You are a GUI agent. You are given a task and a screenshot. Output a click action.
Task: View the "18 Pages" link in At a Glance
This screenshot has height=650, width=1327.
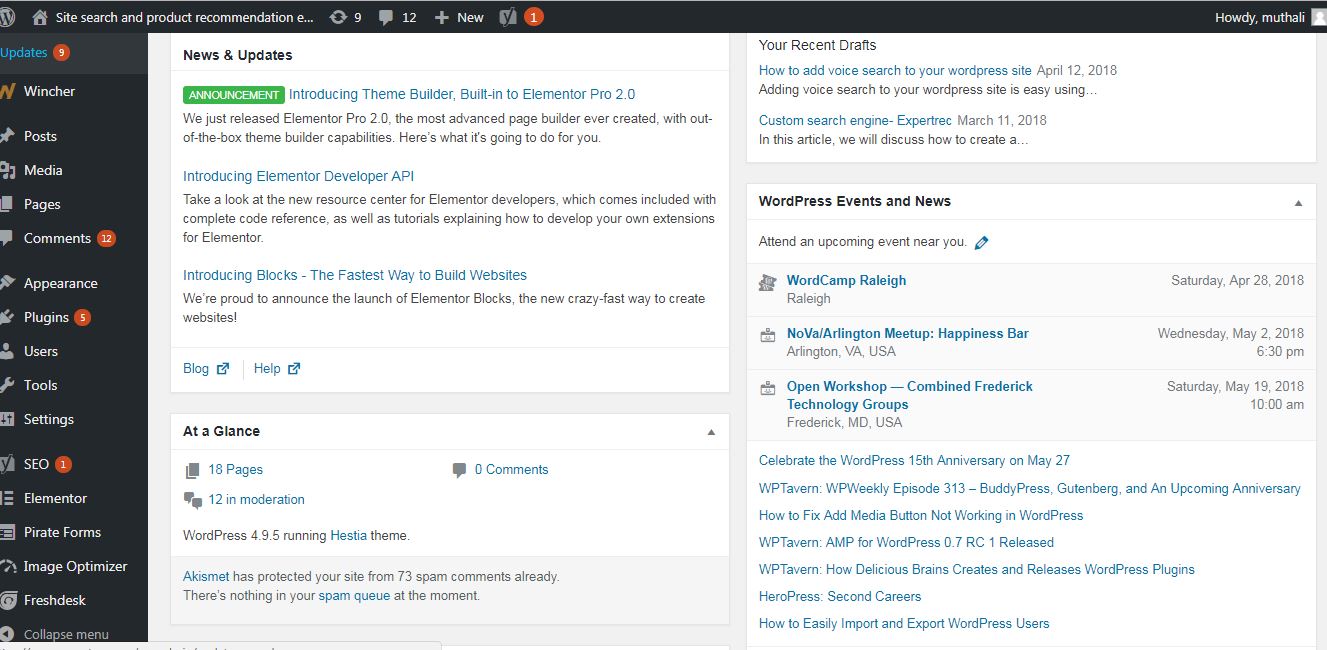pyautogui.click(x=235, y=469)
